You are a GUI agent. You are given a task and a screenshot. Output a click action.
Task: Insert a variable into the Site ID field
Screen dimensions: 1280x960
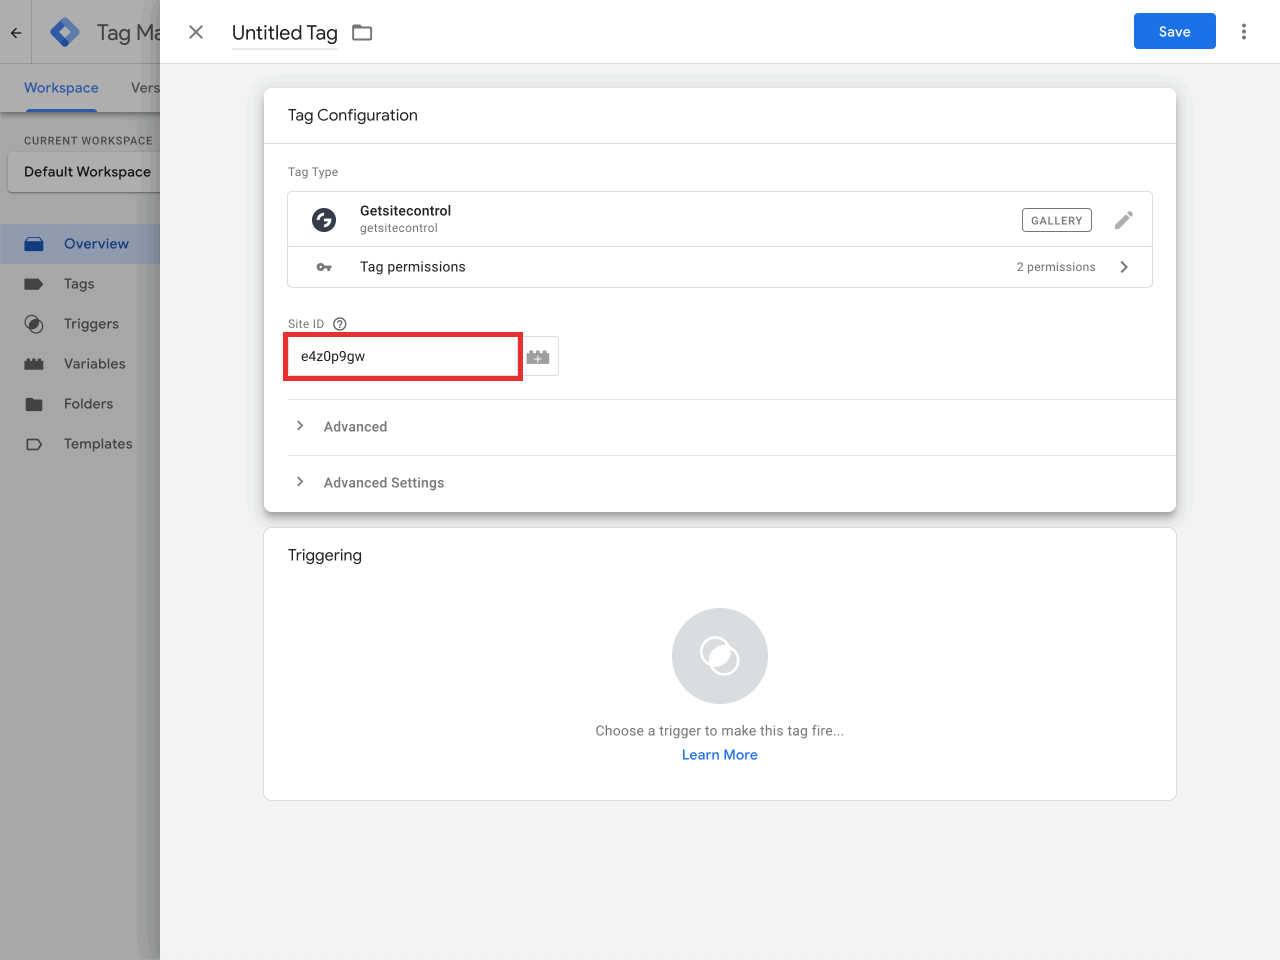point(538,356)
